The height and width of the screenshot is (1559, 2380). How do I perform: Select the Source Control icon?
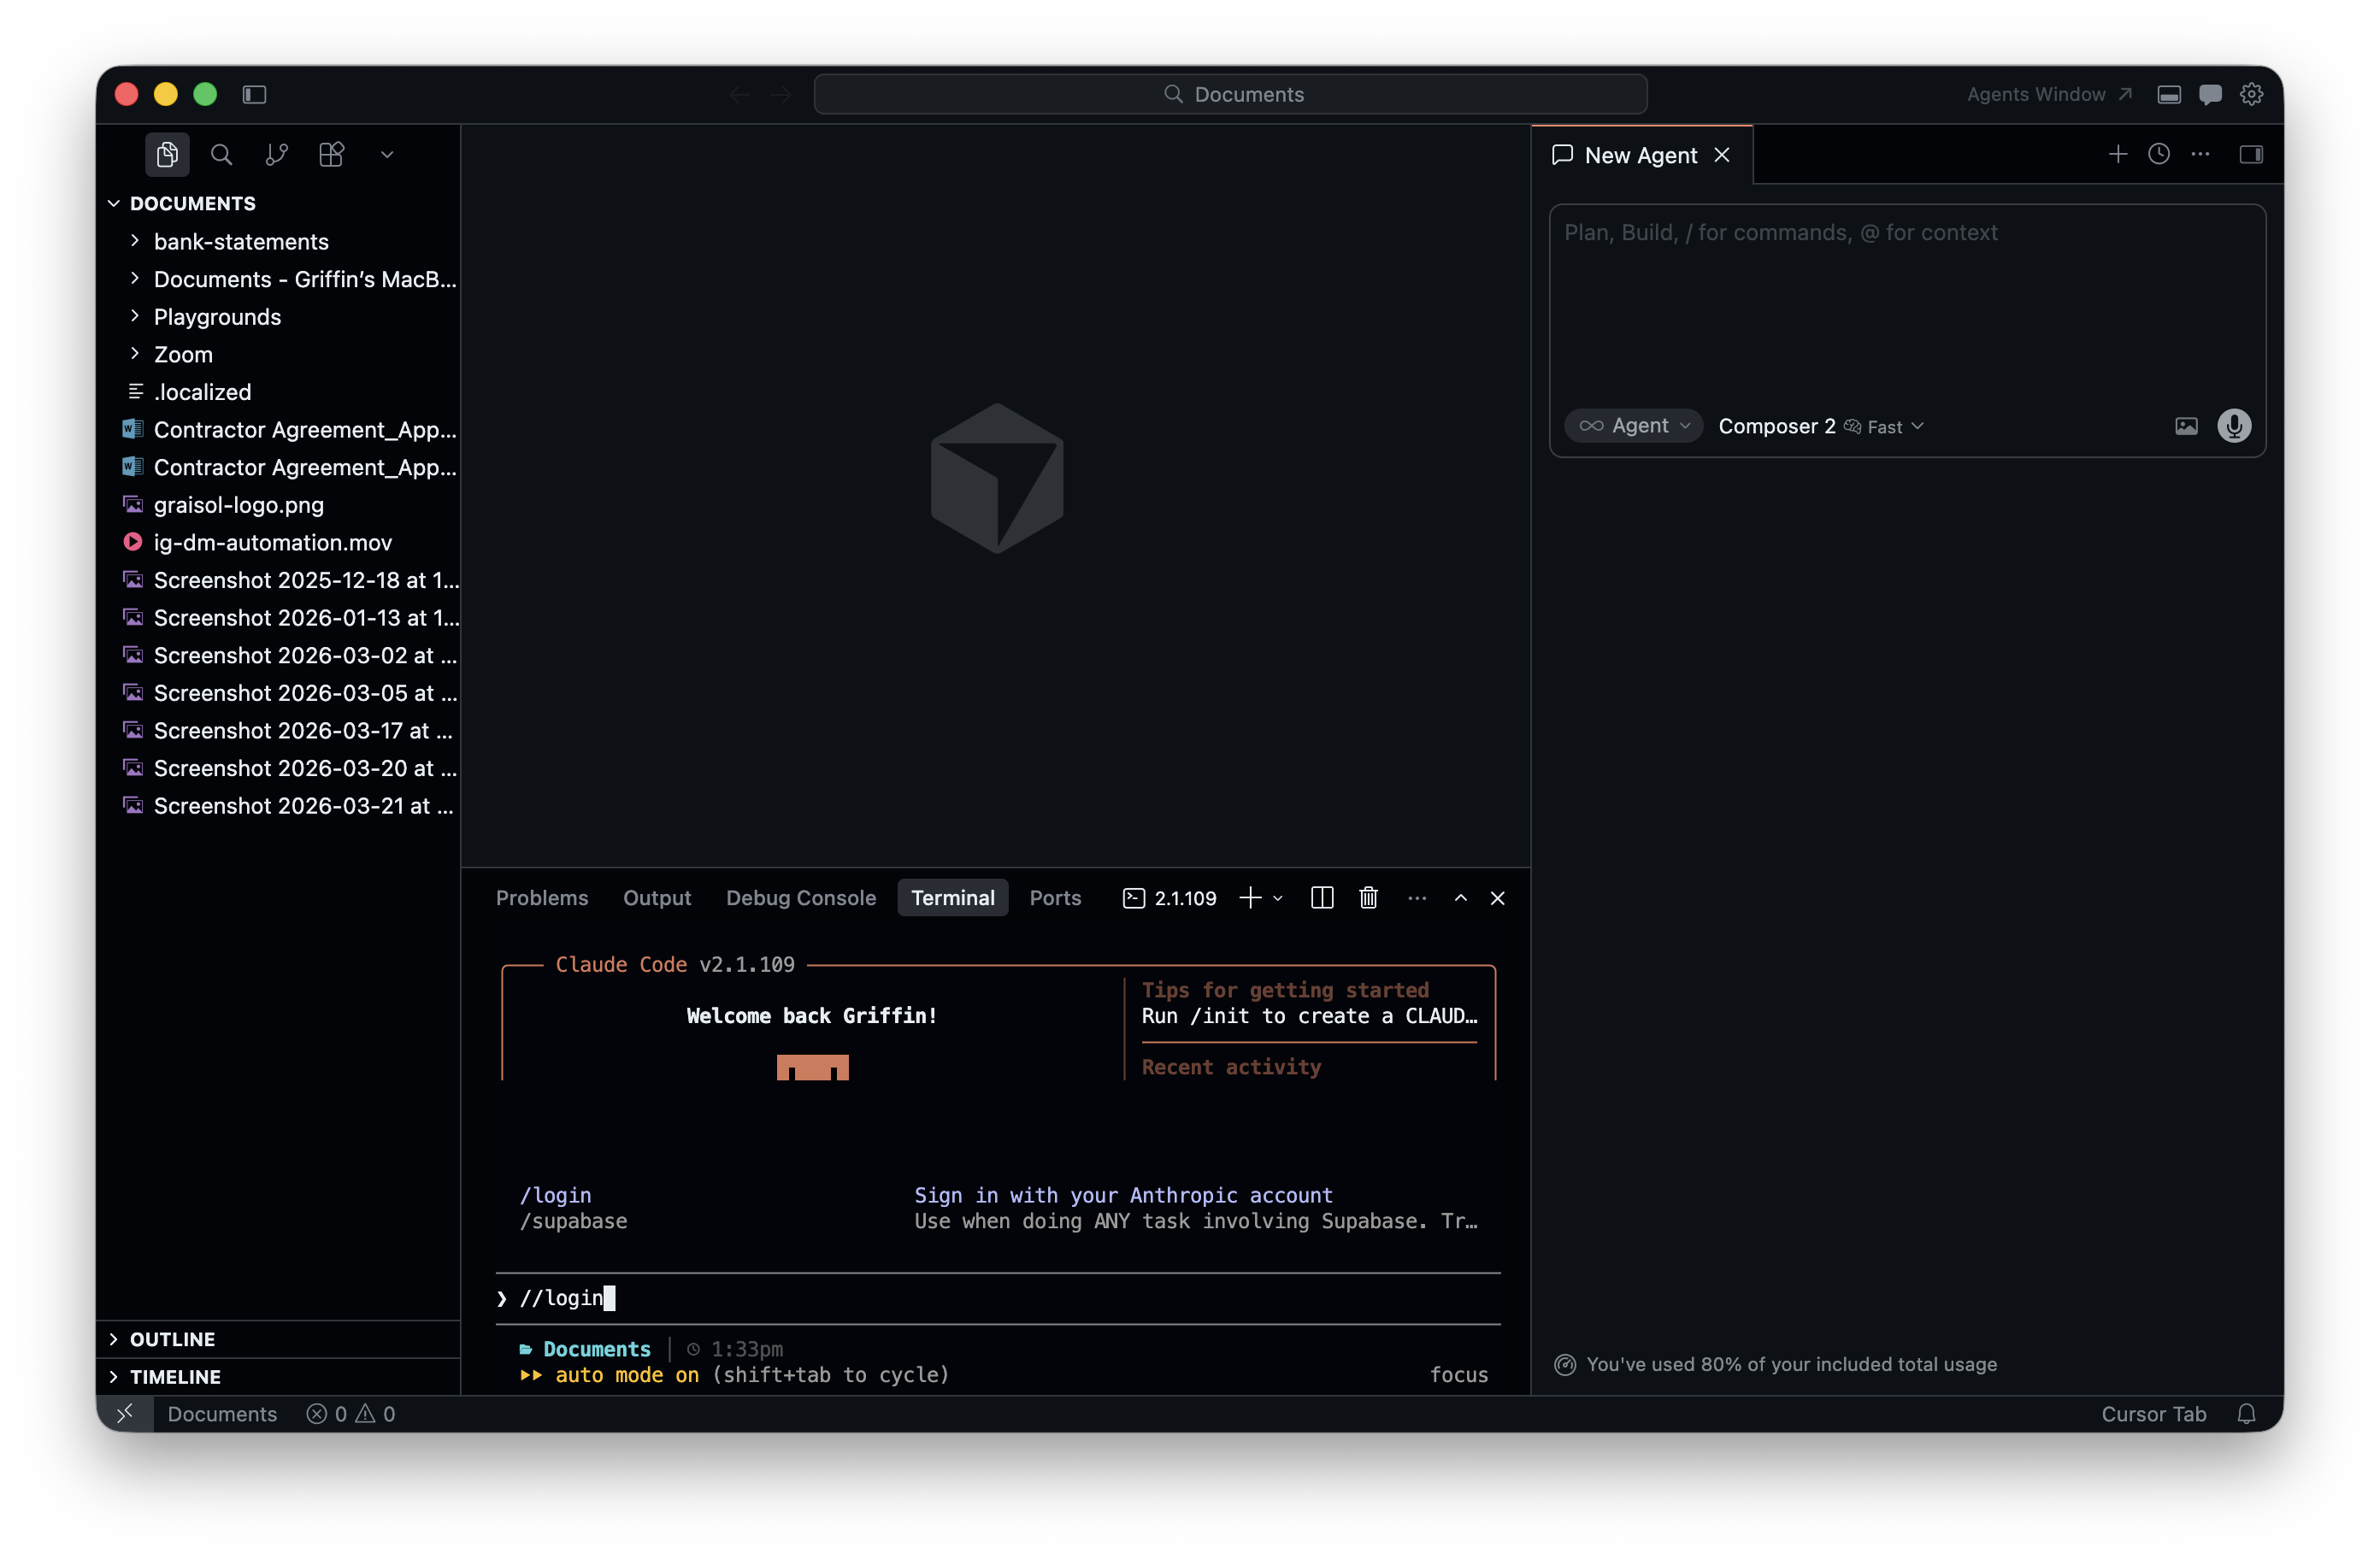point(276,154)
